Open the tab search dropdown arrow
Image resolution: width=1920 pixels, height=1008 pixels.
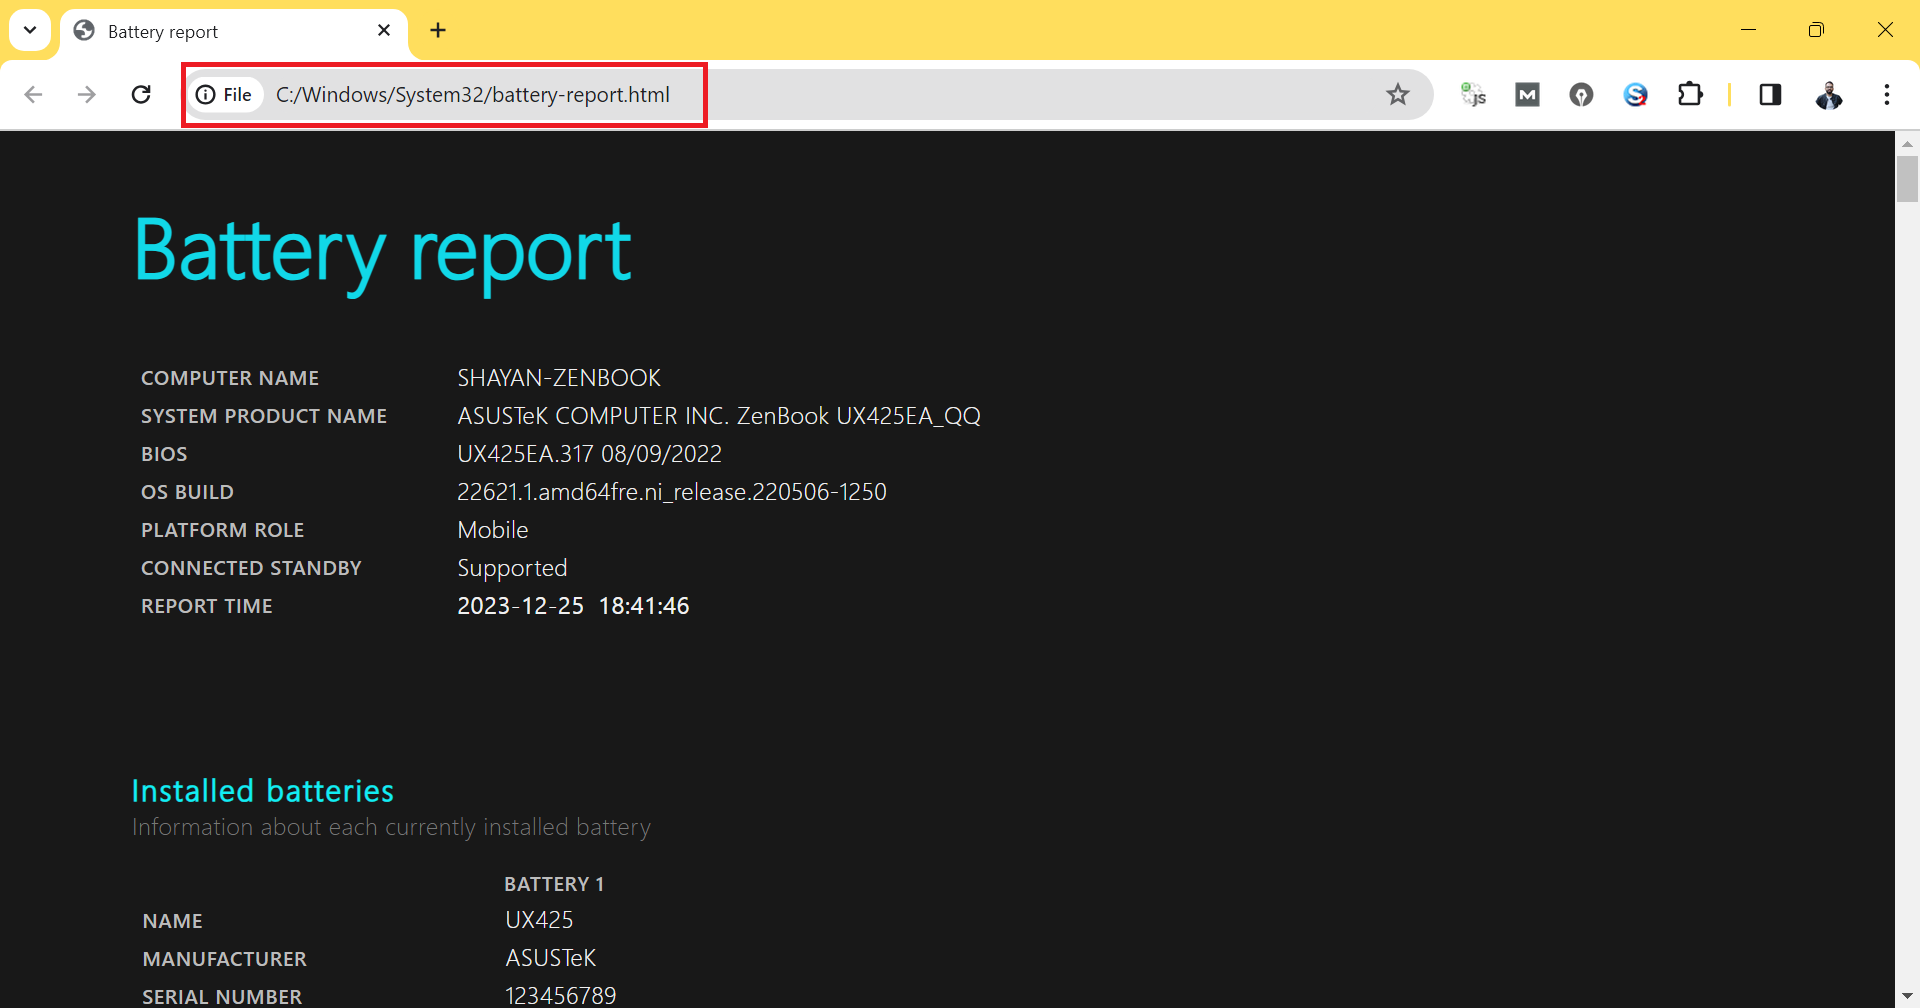pyautogui.click(x=30, y=30)
